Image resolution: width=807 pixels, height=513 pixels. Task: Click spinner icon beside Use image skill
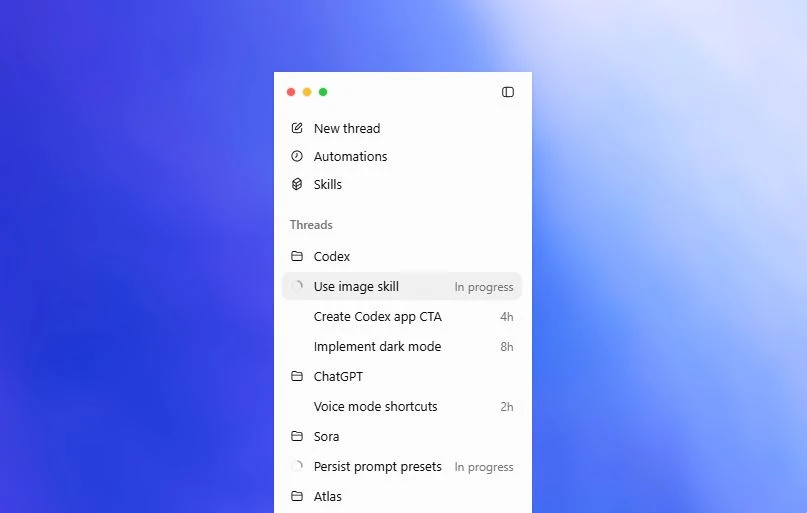coord(297,286)
